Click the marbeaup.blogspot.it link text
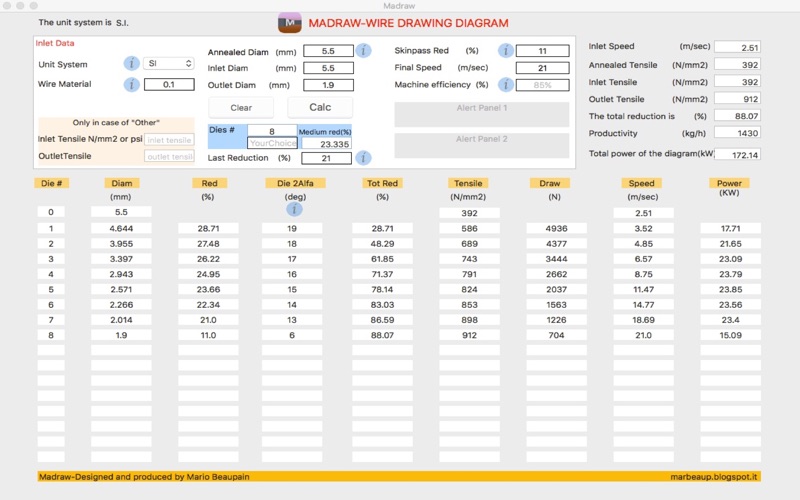This screenshot has height=500, width=800. (x=714, y=477)
